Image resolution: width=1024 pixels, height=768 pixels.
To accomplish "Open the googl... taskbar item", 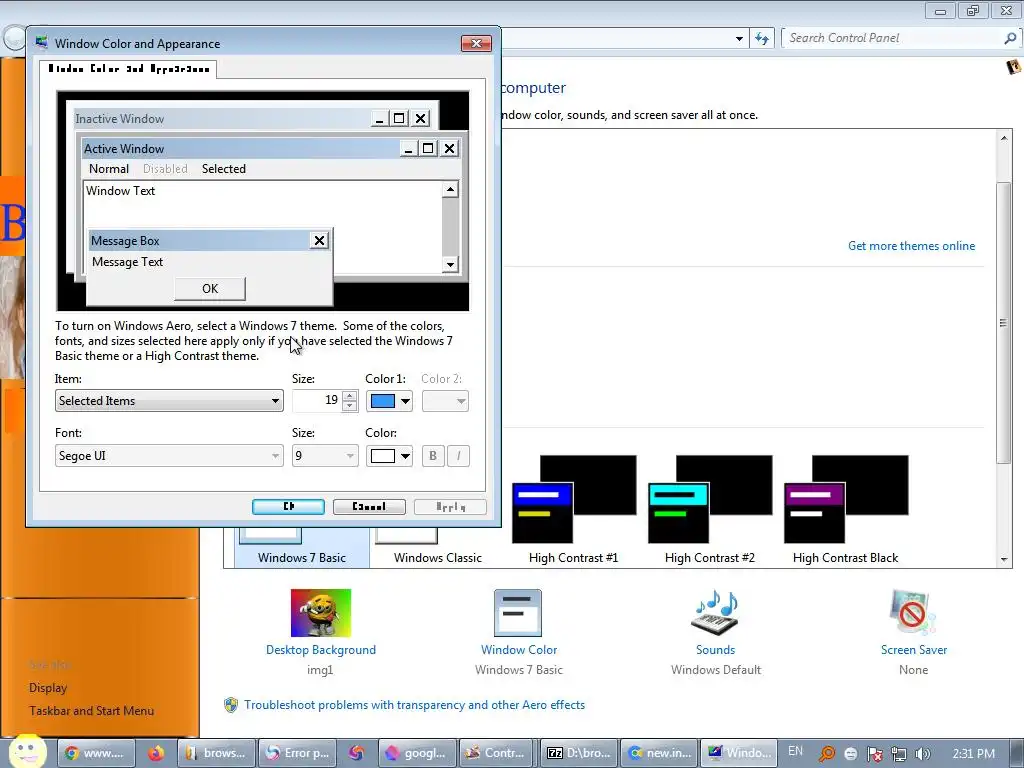I will coord(416,753).
